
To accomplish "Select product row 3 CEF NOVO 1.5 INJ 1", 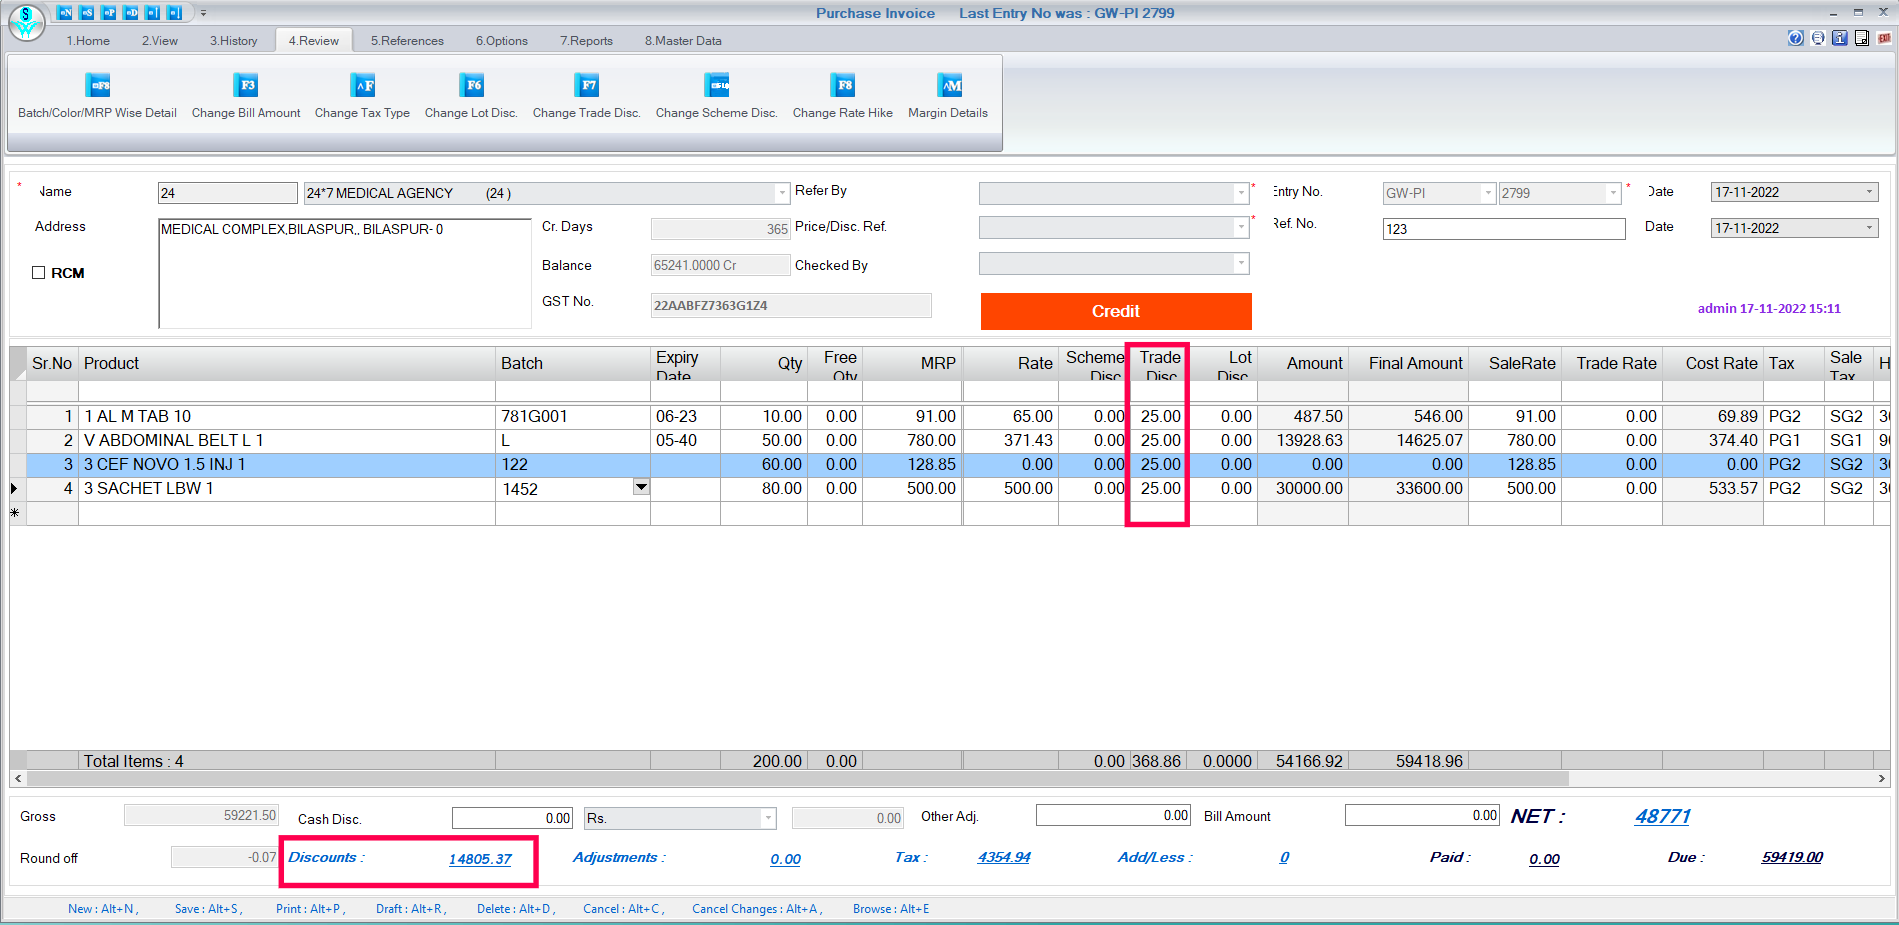I will (949, 464).
